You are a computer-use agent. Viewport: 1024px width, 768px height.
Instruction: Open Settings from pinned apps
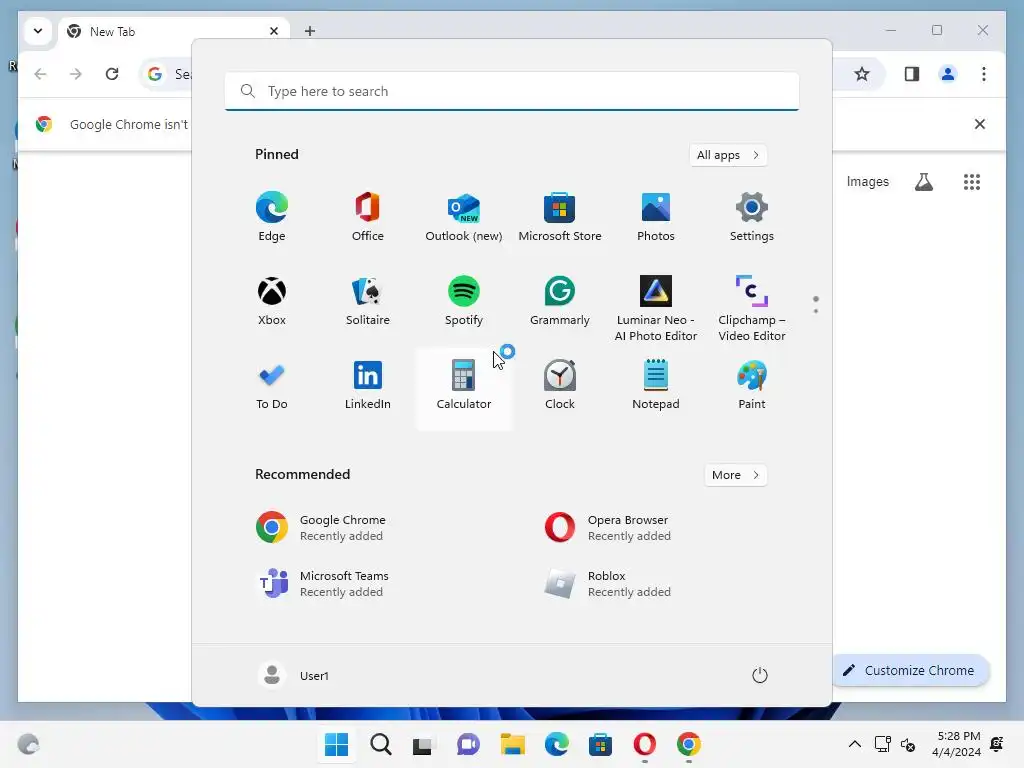click(752, 217)
